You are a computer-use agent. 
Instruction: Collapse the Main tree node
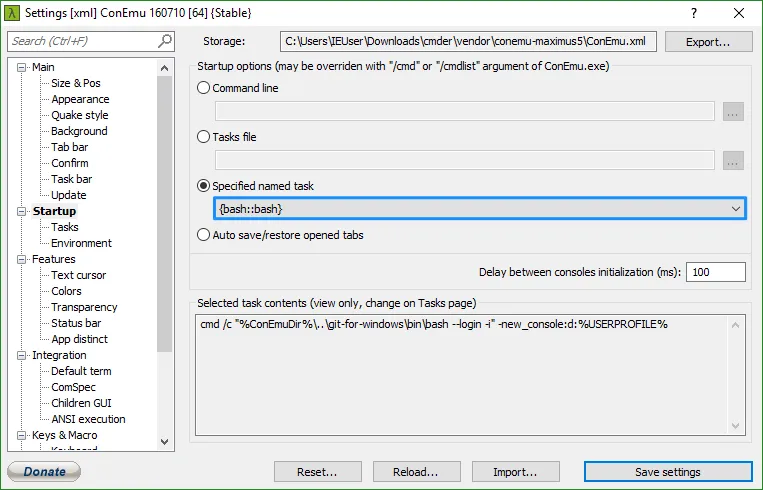click(24, 67)
